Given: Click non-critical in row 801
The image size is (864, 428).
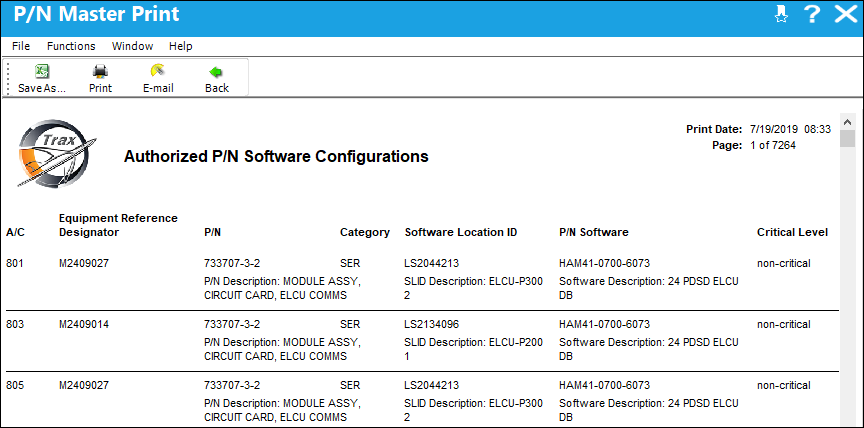Looking at the screenshot, I should click(x=784, y=263).
